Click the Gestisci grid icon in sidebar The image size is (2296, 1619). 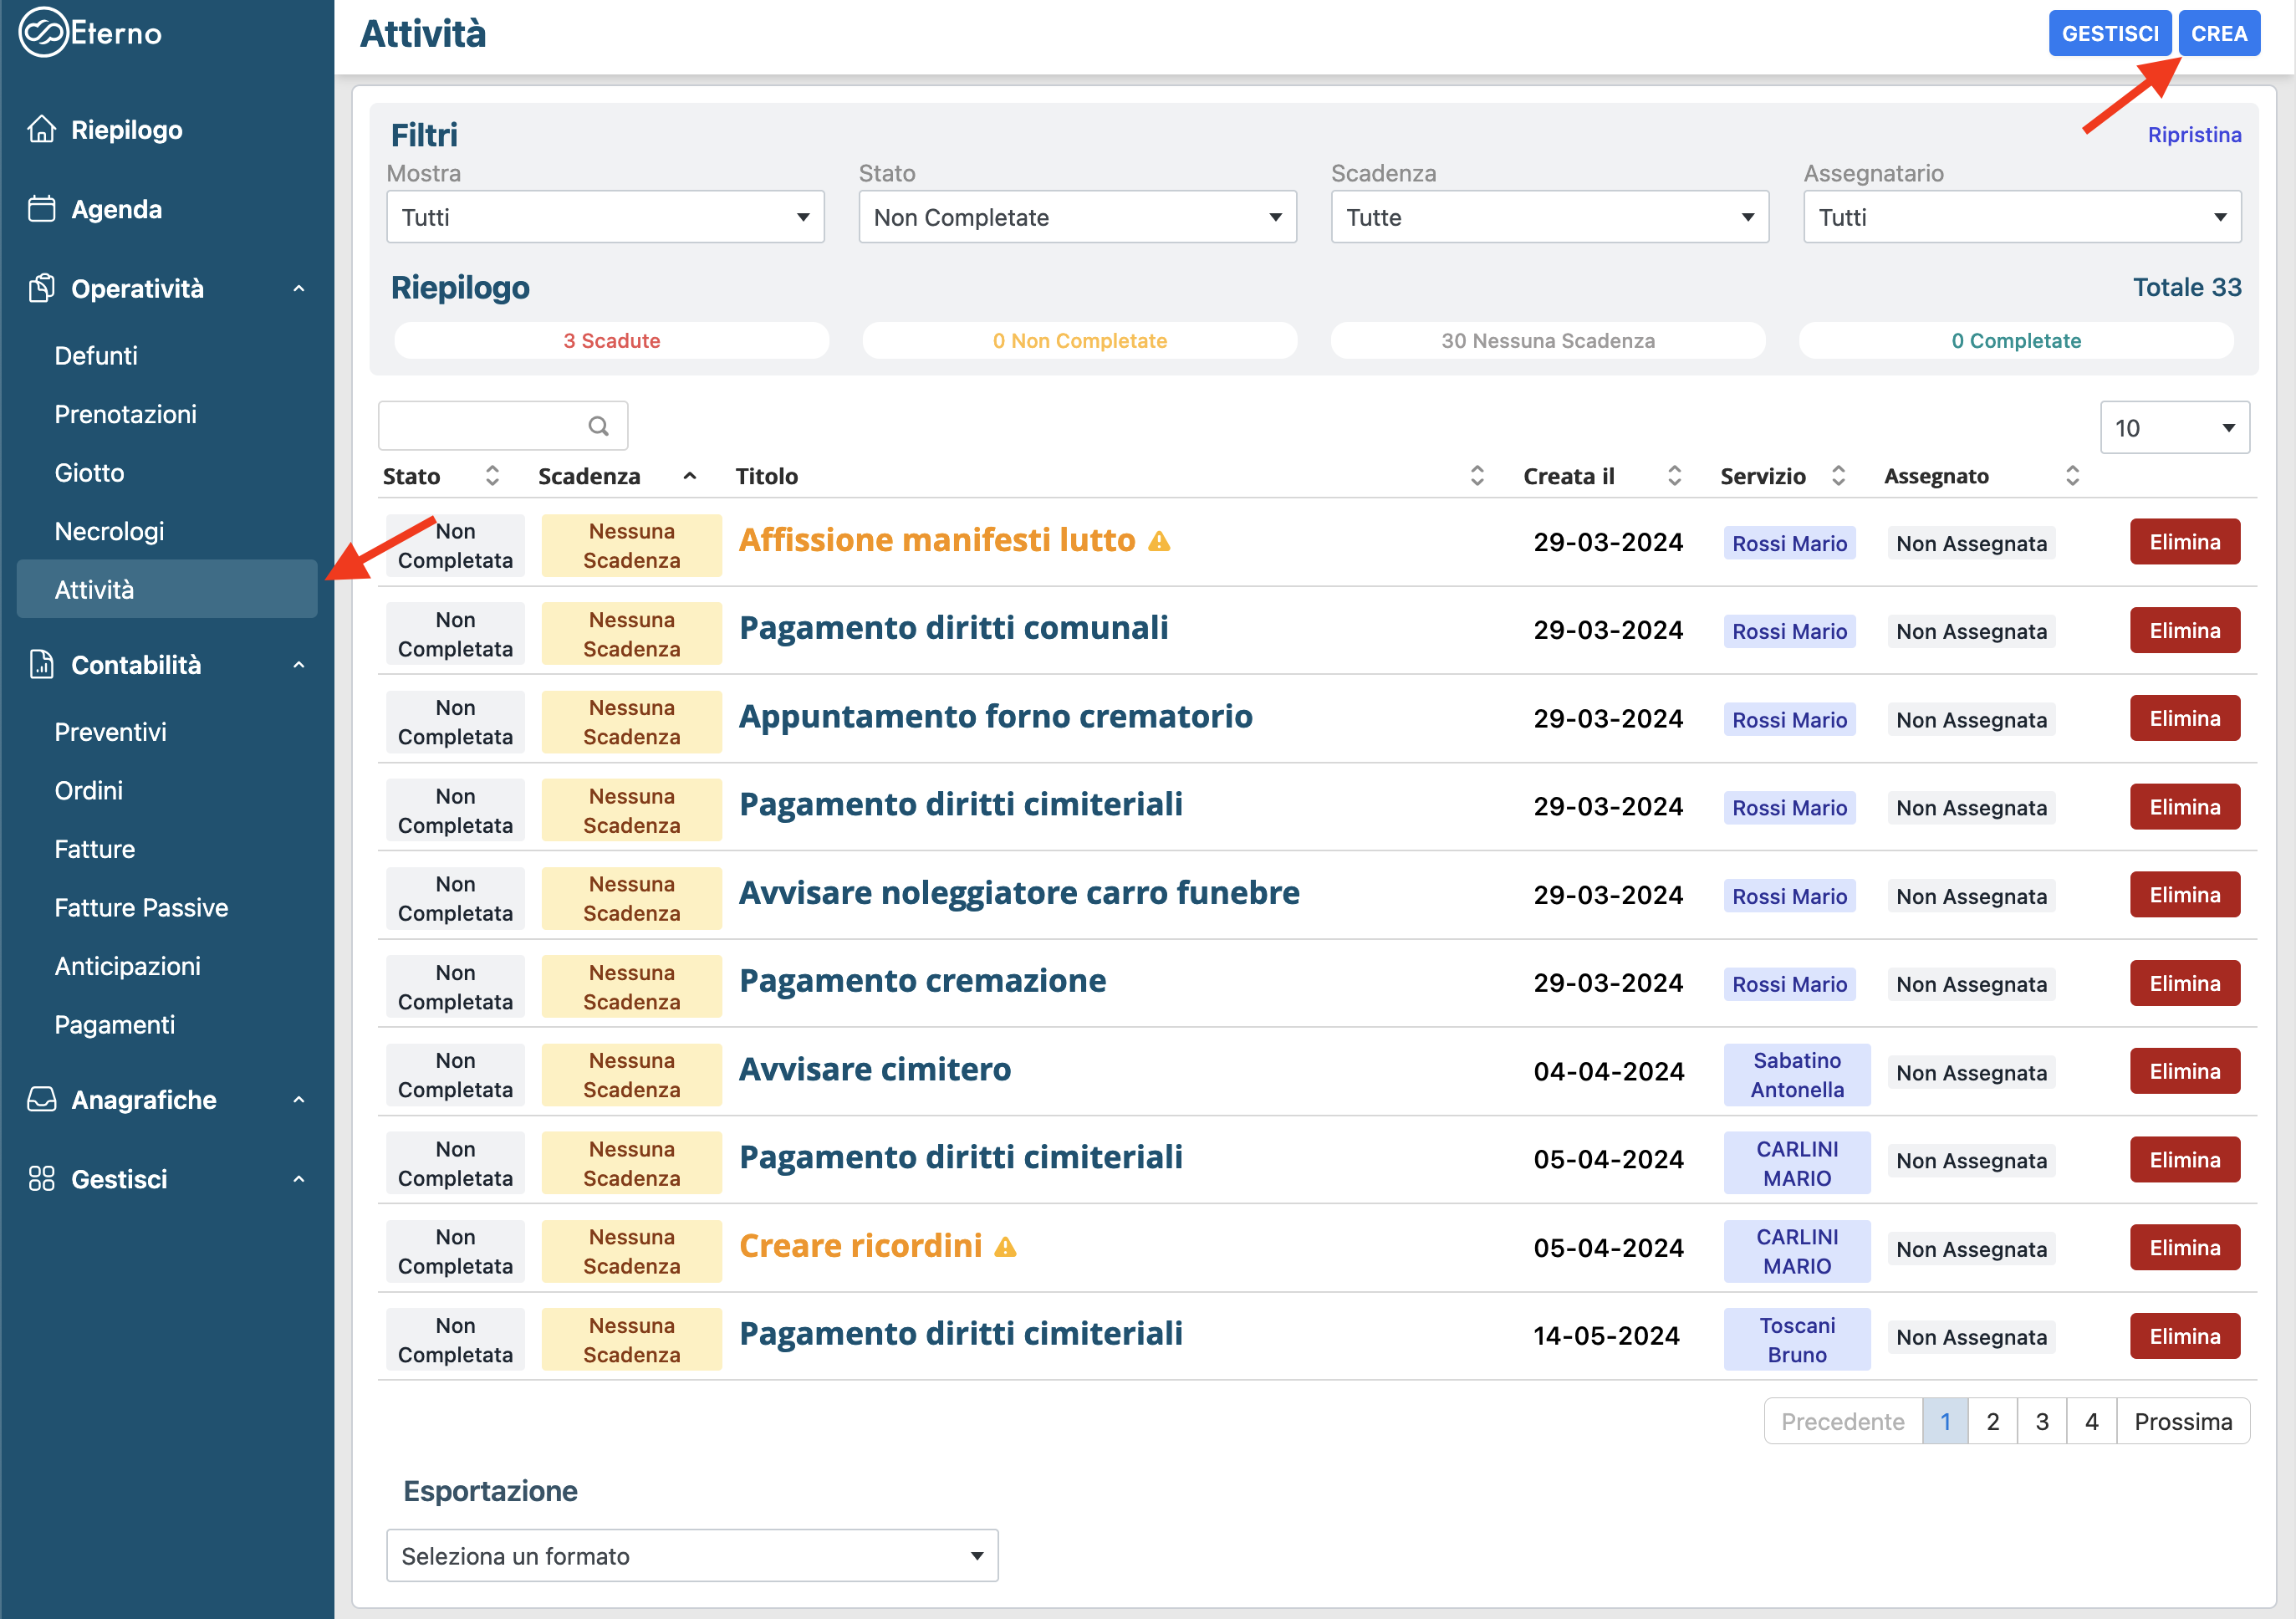point(42,1178)
